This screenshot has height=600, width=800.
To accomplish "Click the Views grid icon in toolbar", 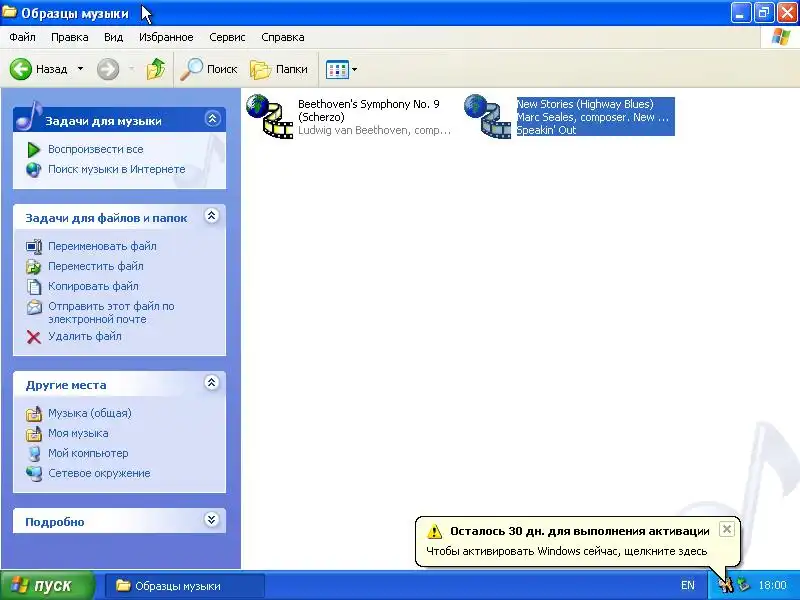I will point(337,69).
